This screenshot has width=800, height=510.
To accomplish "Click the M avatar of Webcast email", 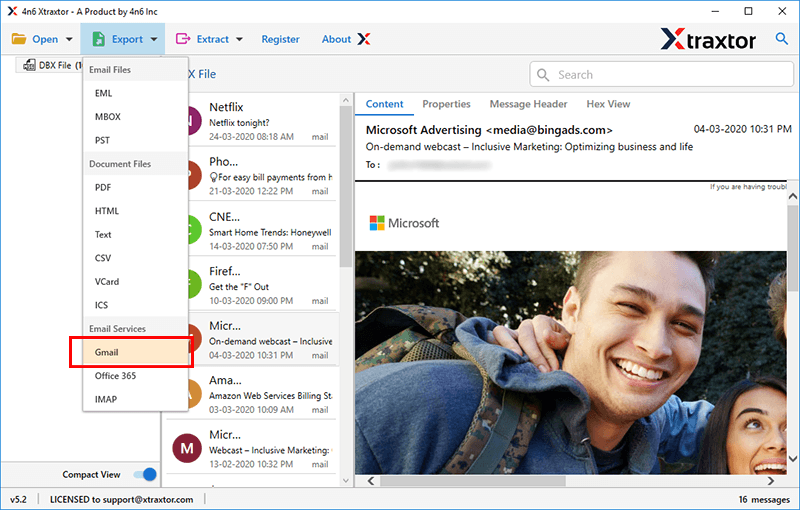I will point(187,448).
